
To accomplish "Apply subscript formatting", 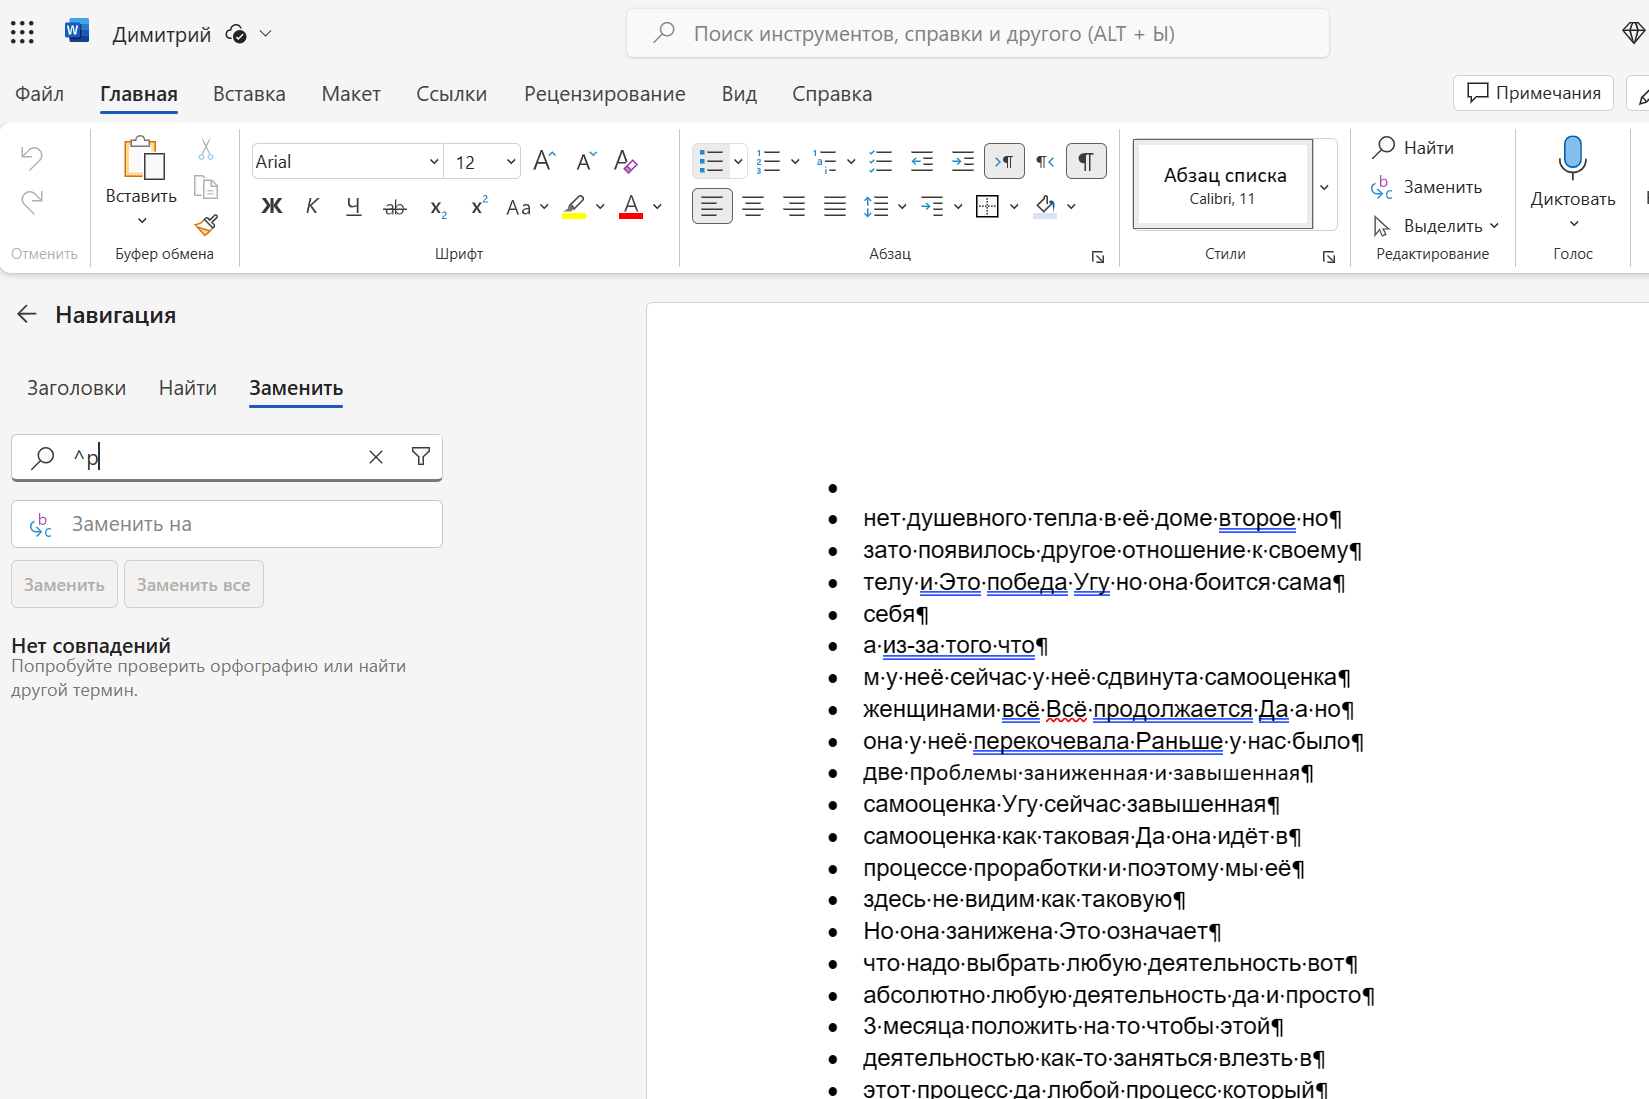I will 438,207.
